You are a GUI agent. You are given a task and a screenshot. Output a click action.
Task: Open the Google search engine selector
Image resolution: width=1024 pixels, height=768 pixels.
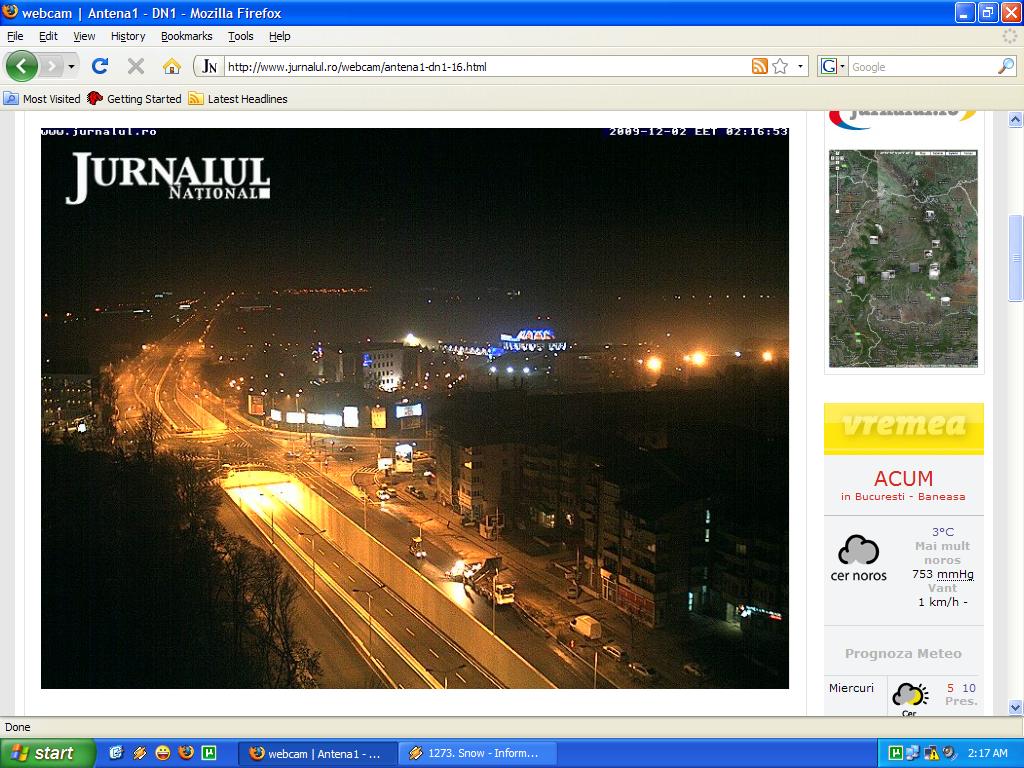pos(833,66)
